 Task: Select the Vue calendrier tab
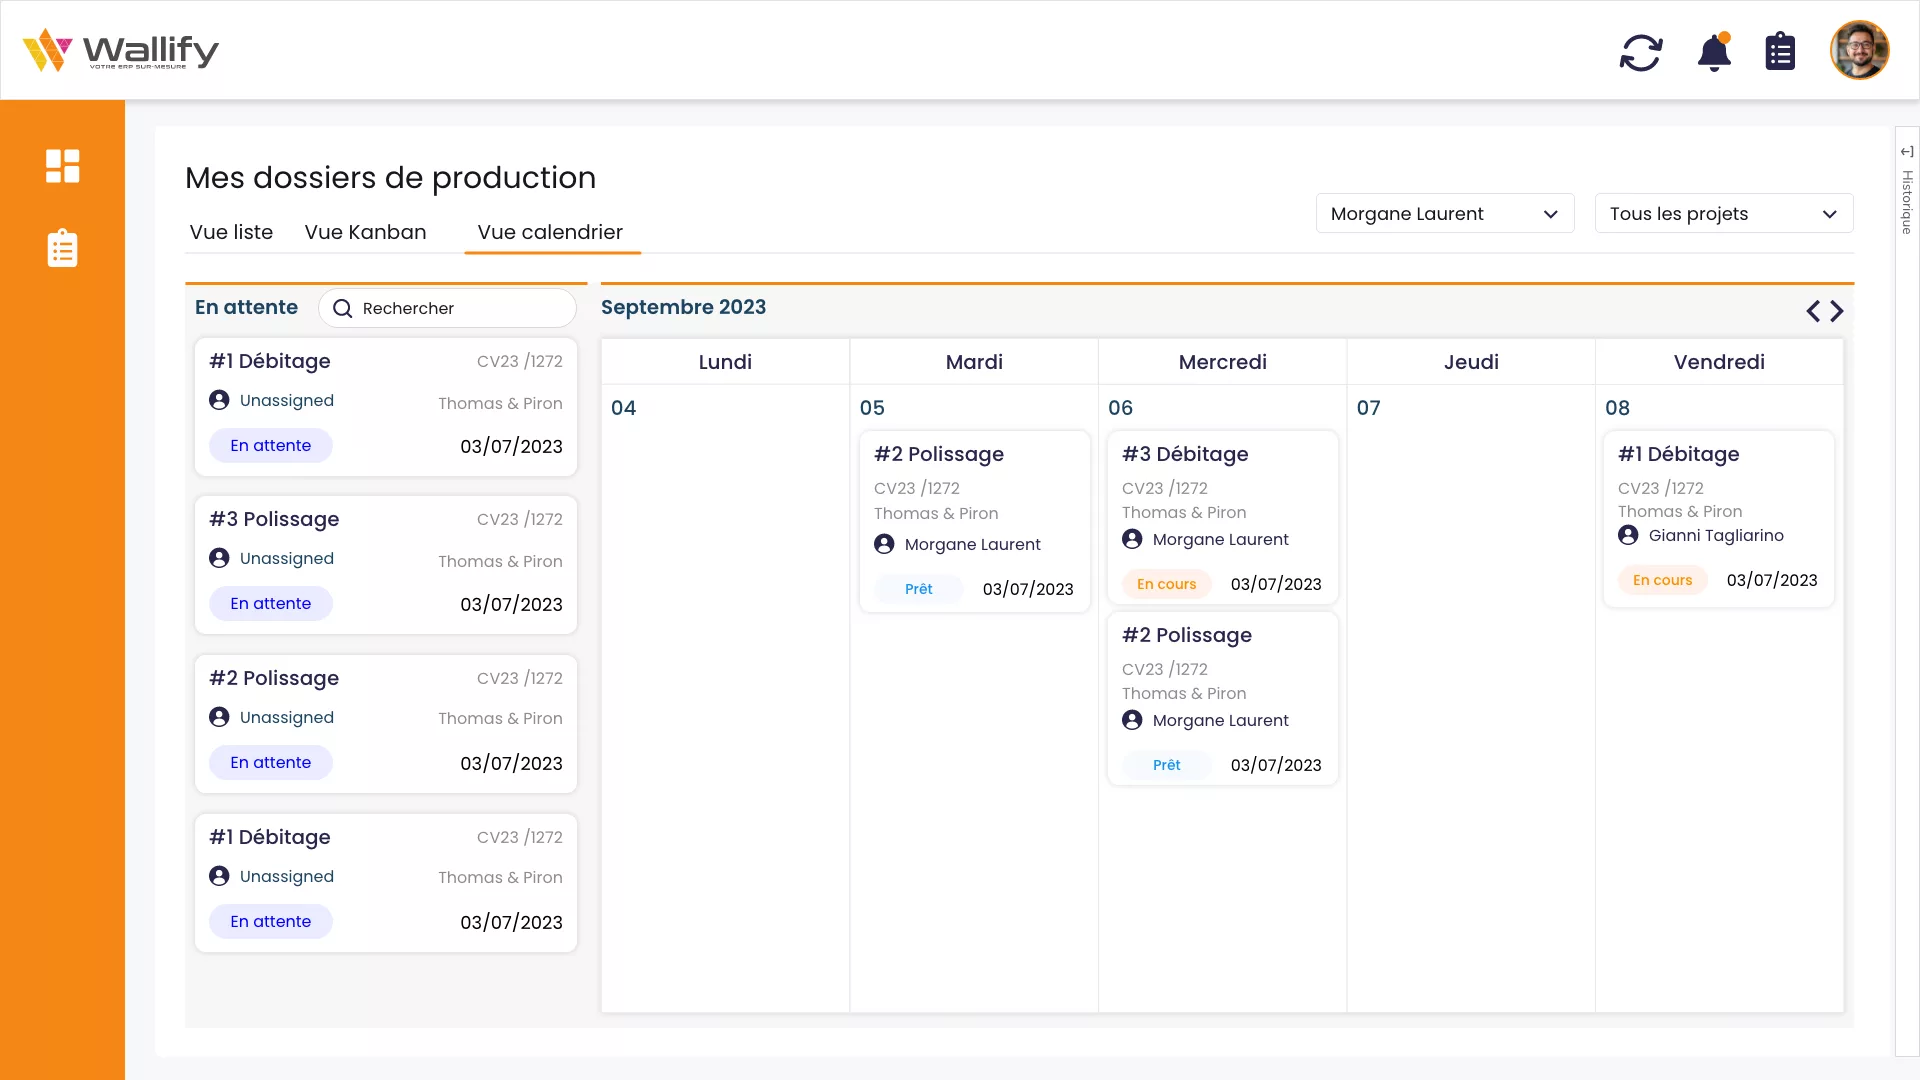click(x=550, y=232)
